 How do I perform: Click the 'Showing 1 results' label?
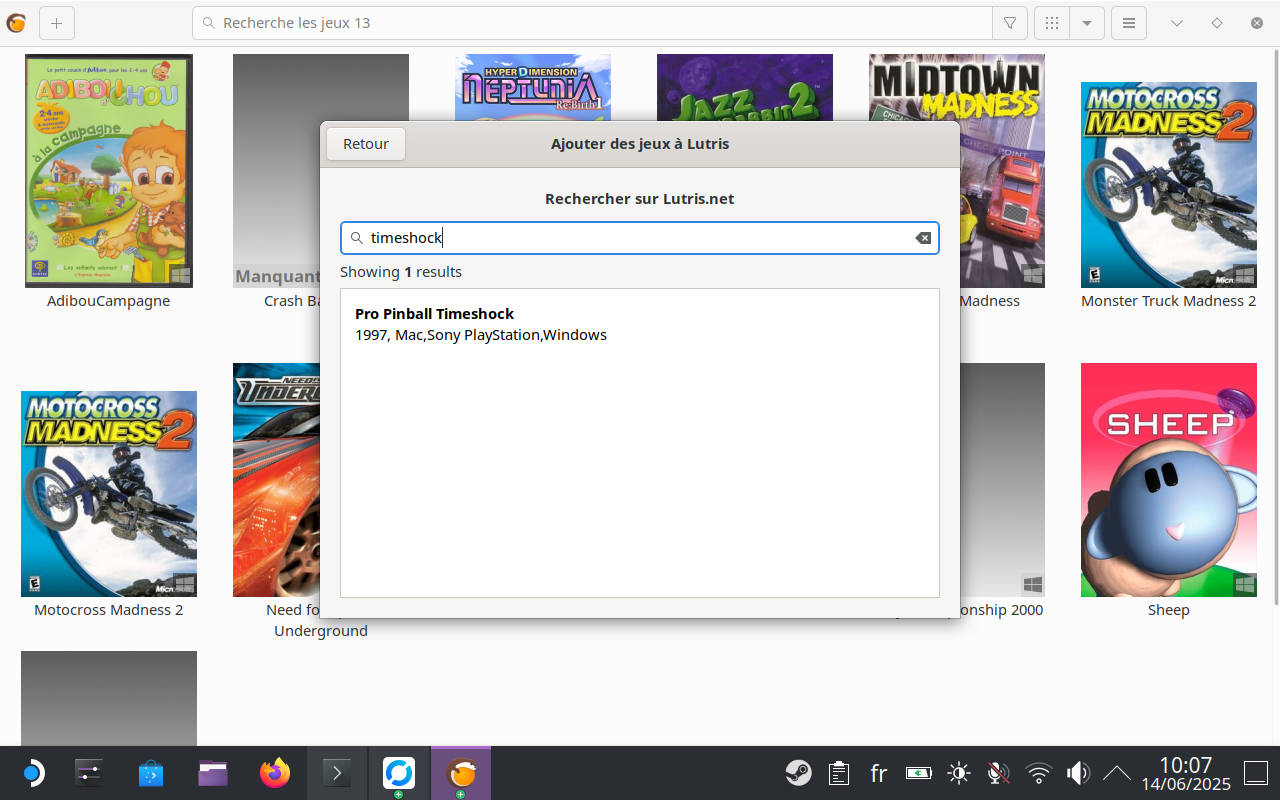tap(401, 272)
